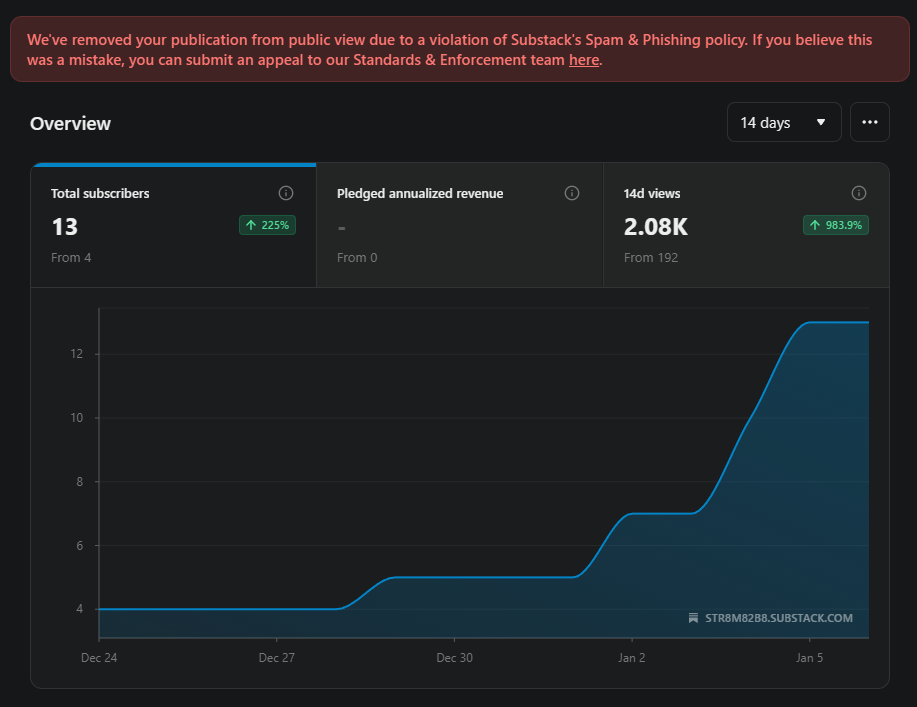Click the Dec 30 axis label
This screenshot has width=917, height=707.
point(454,658)
